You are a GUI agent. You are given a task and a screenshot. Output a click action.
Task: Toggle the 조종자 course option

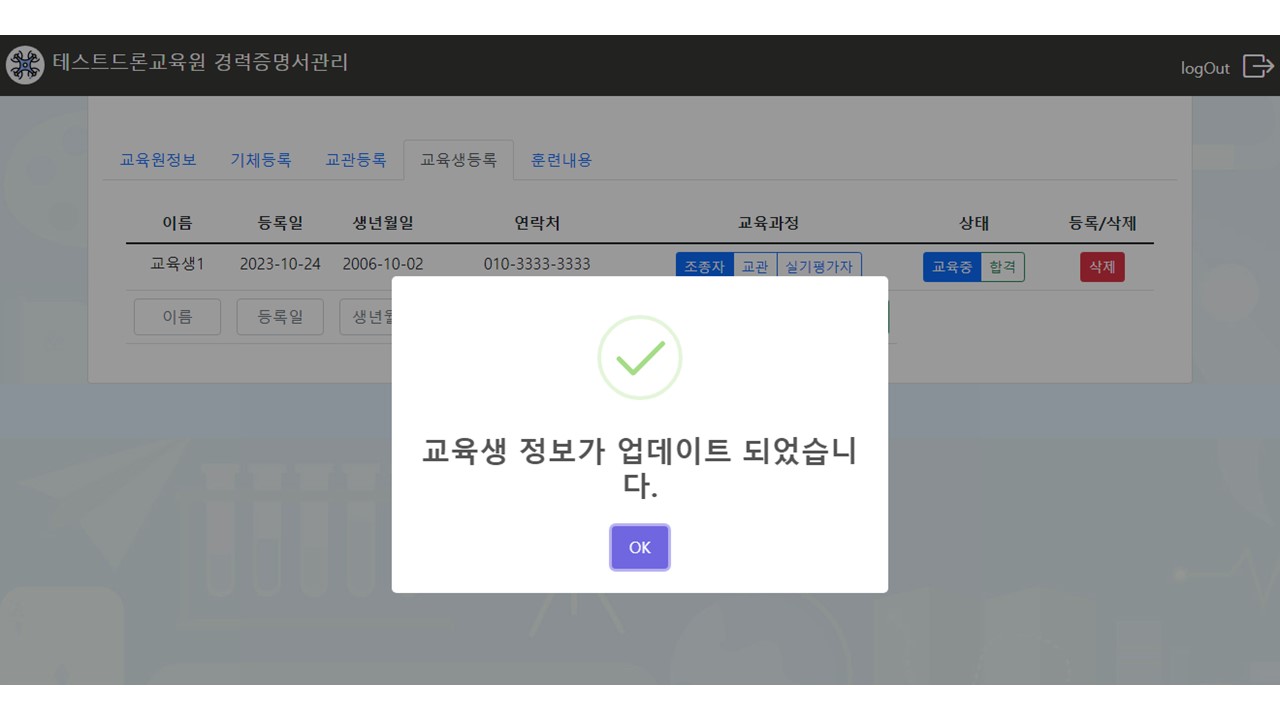(x=705, y=267)
